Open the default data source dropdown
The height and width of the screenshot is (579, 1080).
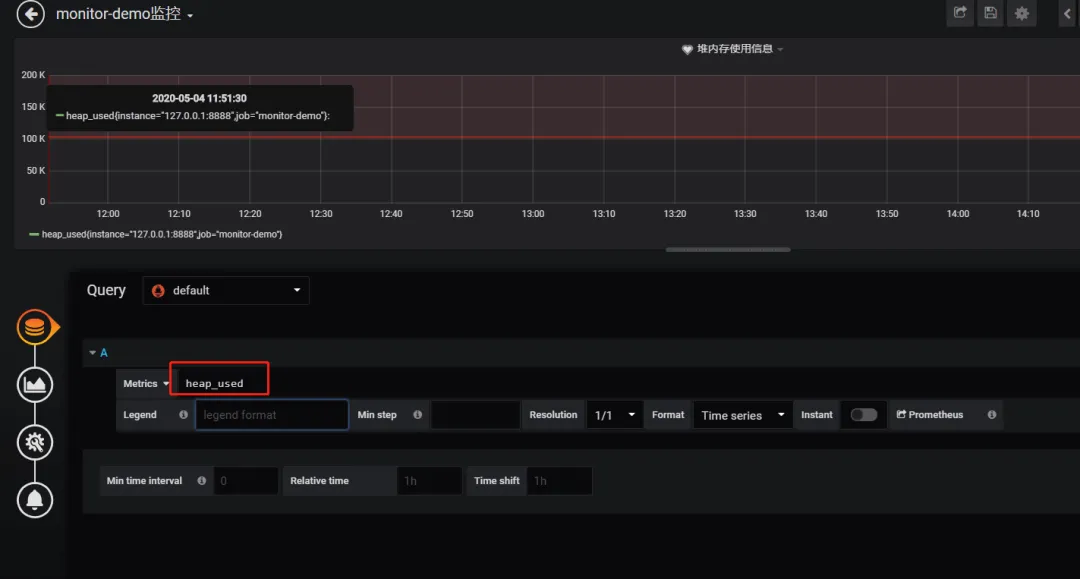226,291
